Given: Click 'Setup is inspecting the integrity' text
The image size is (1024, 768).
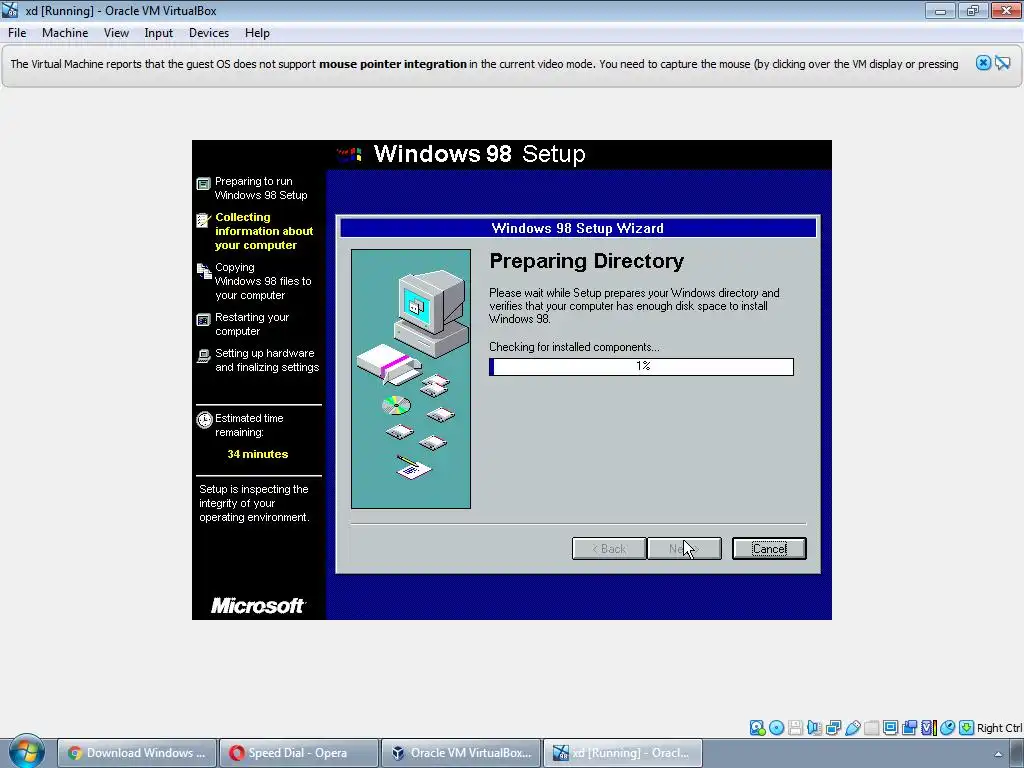Looking at the screenshot, I should 254,503.
